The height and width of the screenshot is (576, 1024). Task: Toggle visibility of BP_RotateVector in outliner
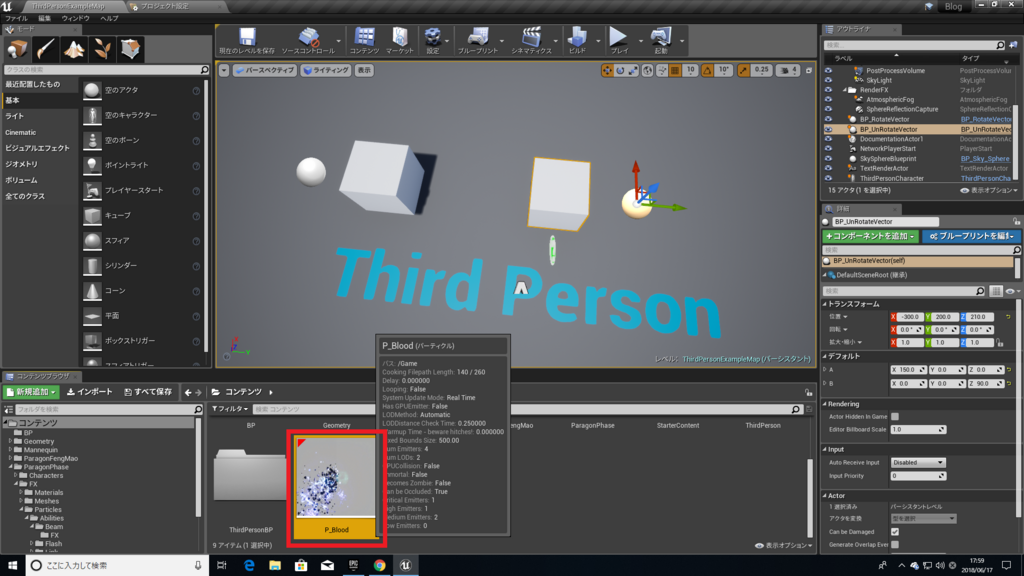click(828, 119)
